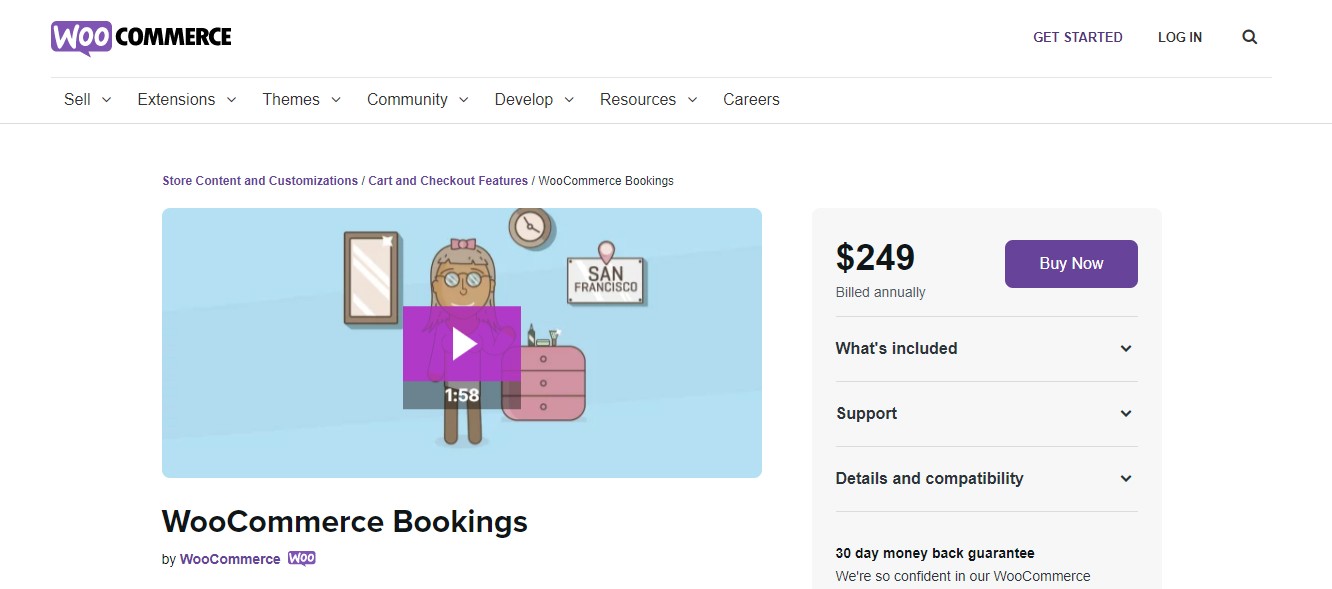Expand Details and compatibility section

point(985,479)
